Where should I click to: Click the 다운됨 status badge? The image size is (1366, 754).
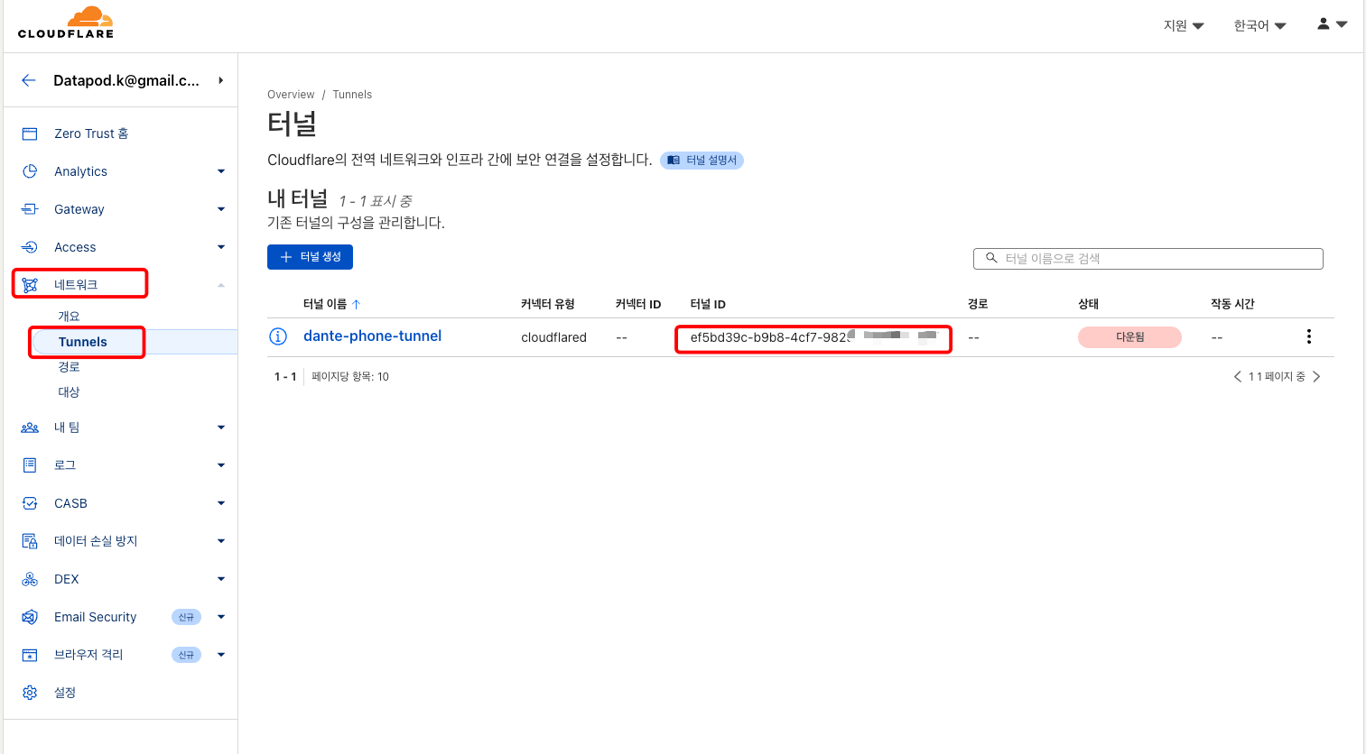[x=1130, y=337]
